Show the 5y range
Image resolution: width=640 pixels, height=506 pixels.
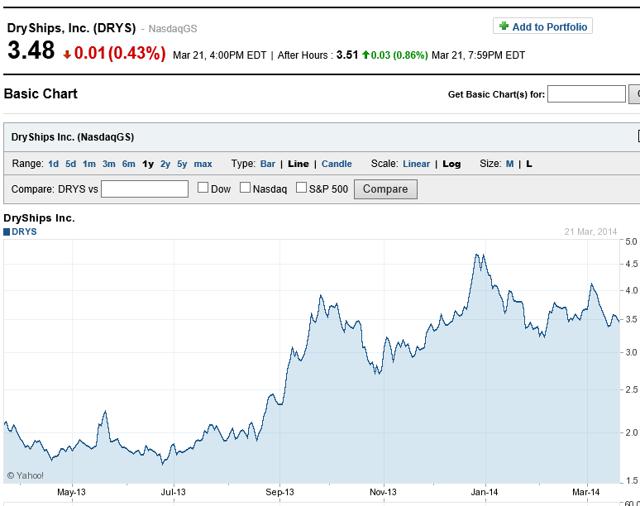(x=182, y=164)
